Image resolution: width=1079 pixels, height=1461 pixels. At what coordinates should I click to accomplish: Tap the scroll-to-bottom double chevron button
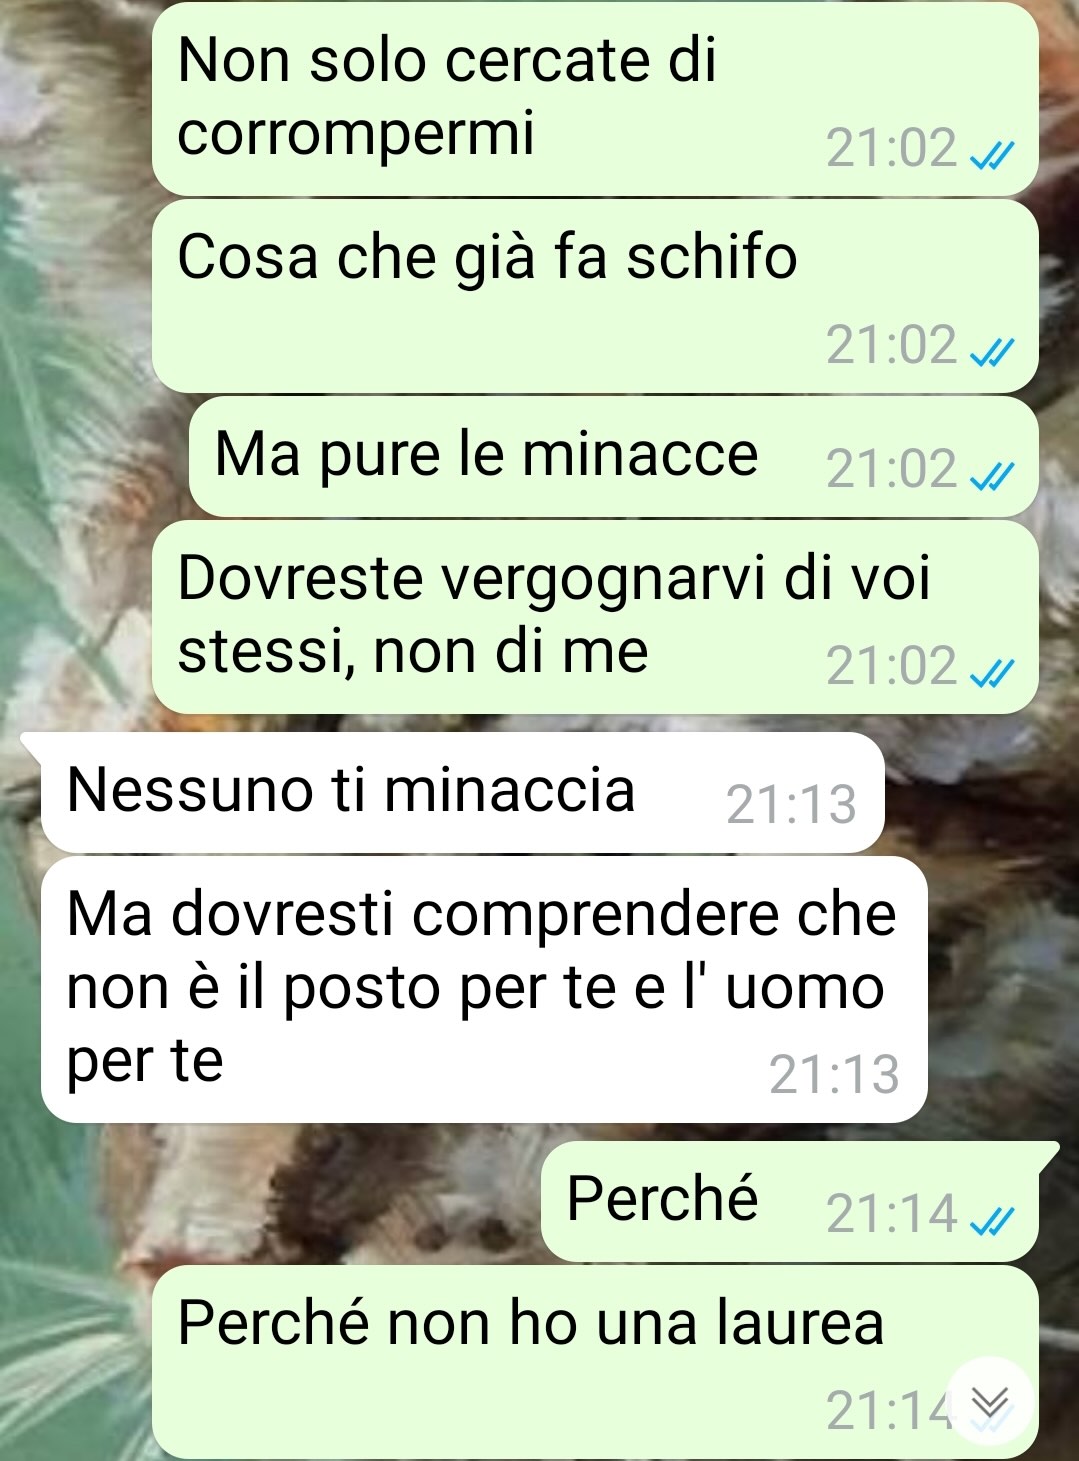click(990, 1402)
